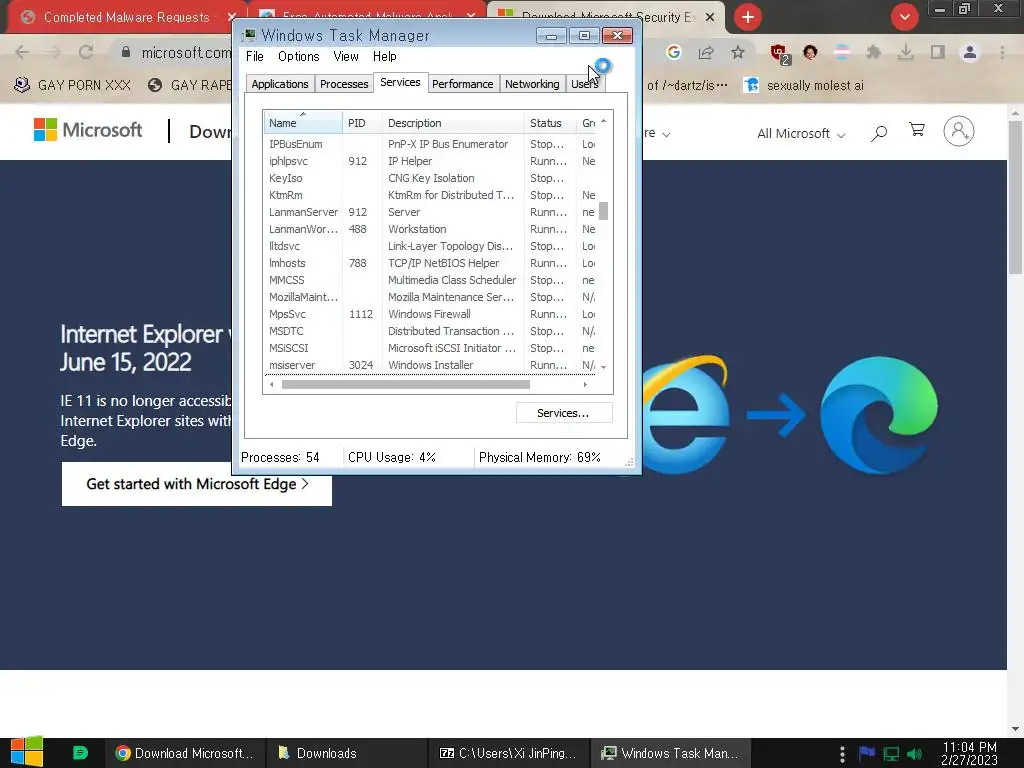
Task: Sort services by the Description column header
Action: 453,123
